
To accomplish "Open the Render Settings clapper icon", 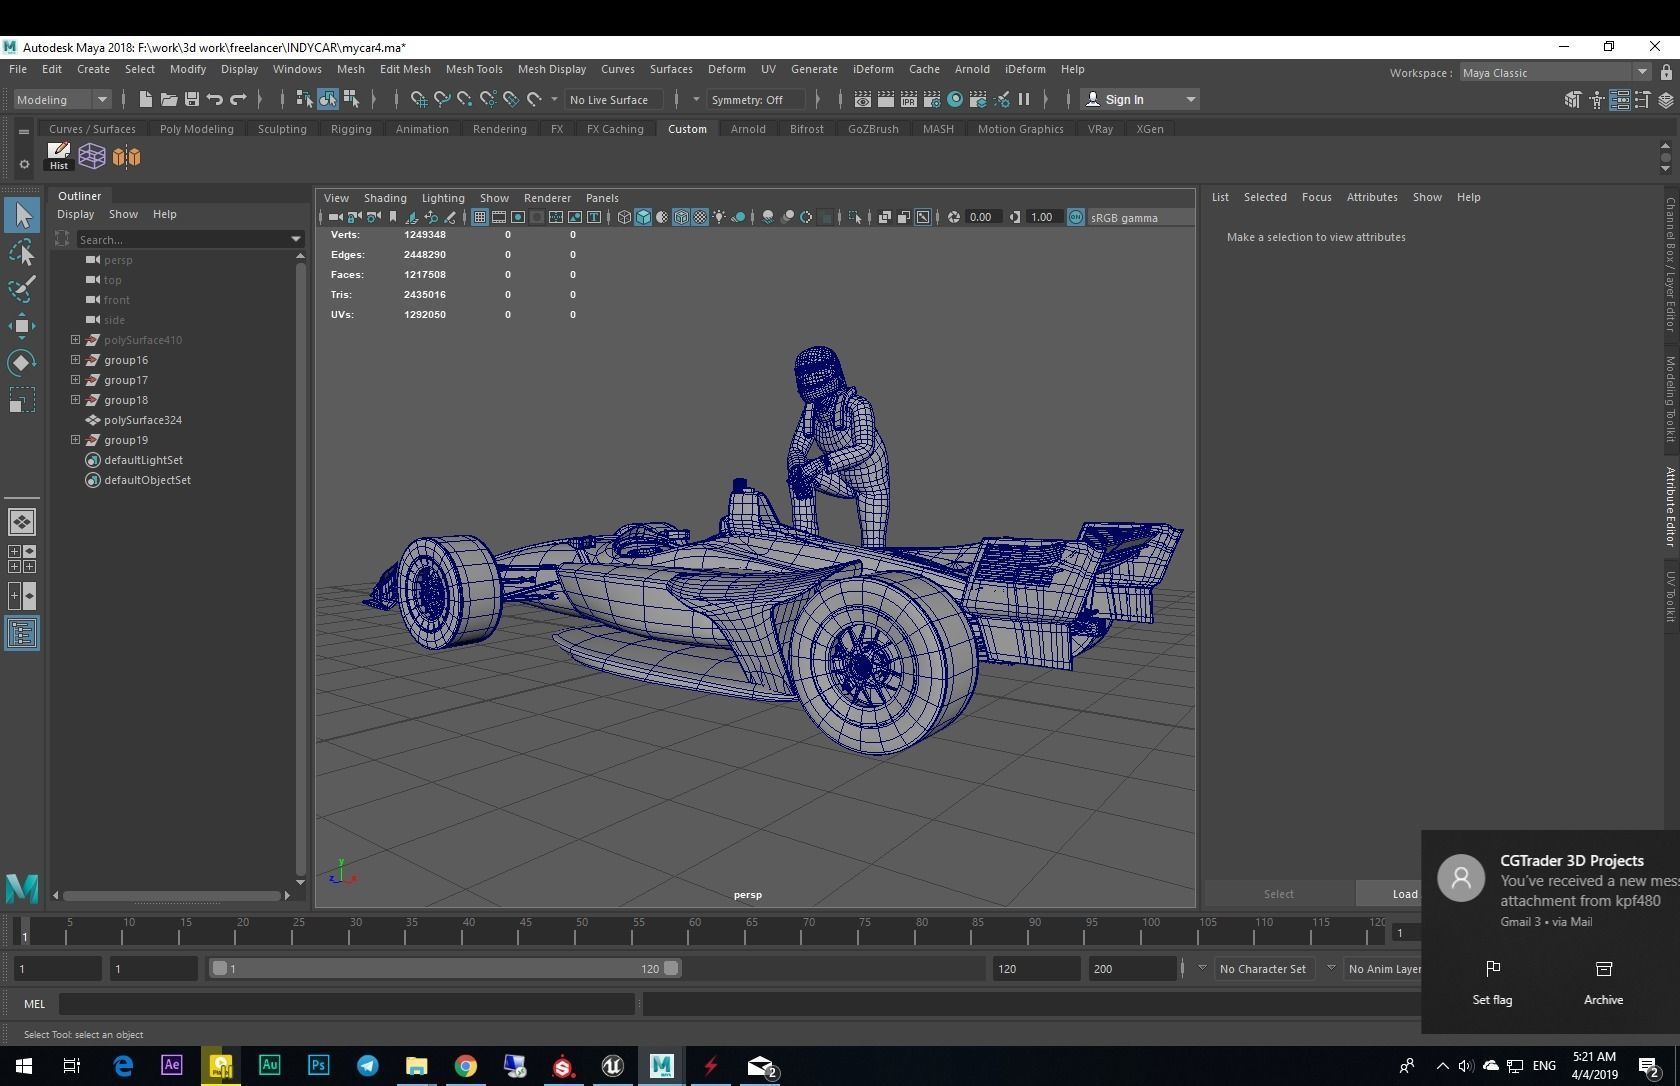I will click(931, 99).
